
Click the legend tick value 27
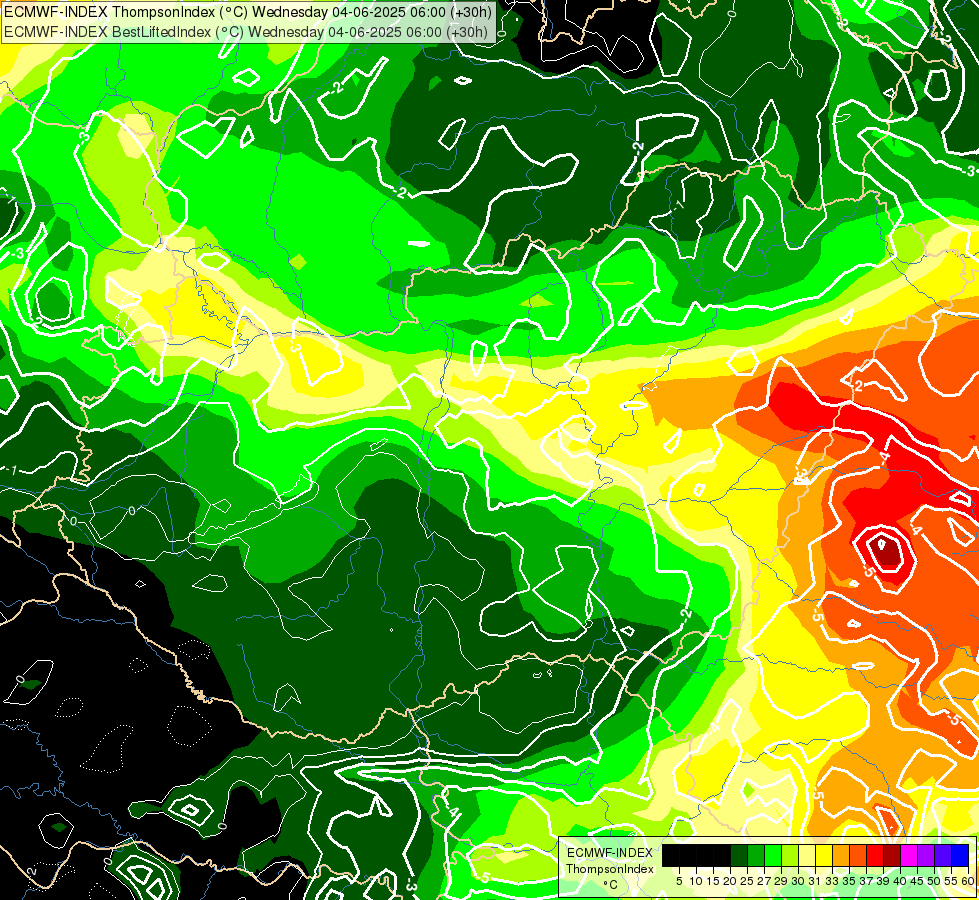[765, 881]
